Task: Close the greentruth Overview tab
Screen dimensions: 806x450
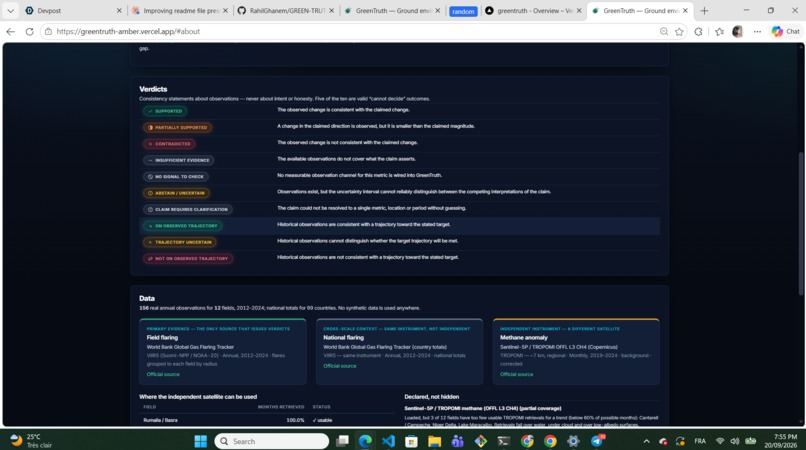Action: (x=579, y=10)
